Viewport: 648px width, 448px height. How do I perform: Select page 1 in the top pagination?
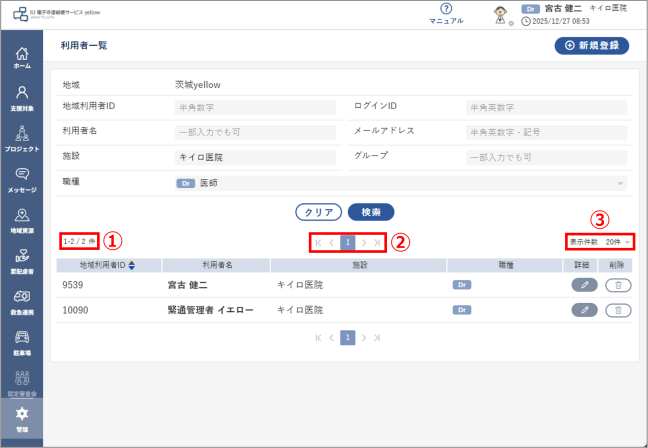pos(347,242)
